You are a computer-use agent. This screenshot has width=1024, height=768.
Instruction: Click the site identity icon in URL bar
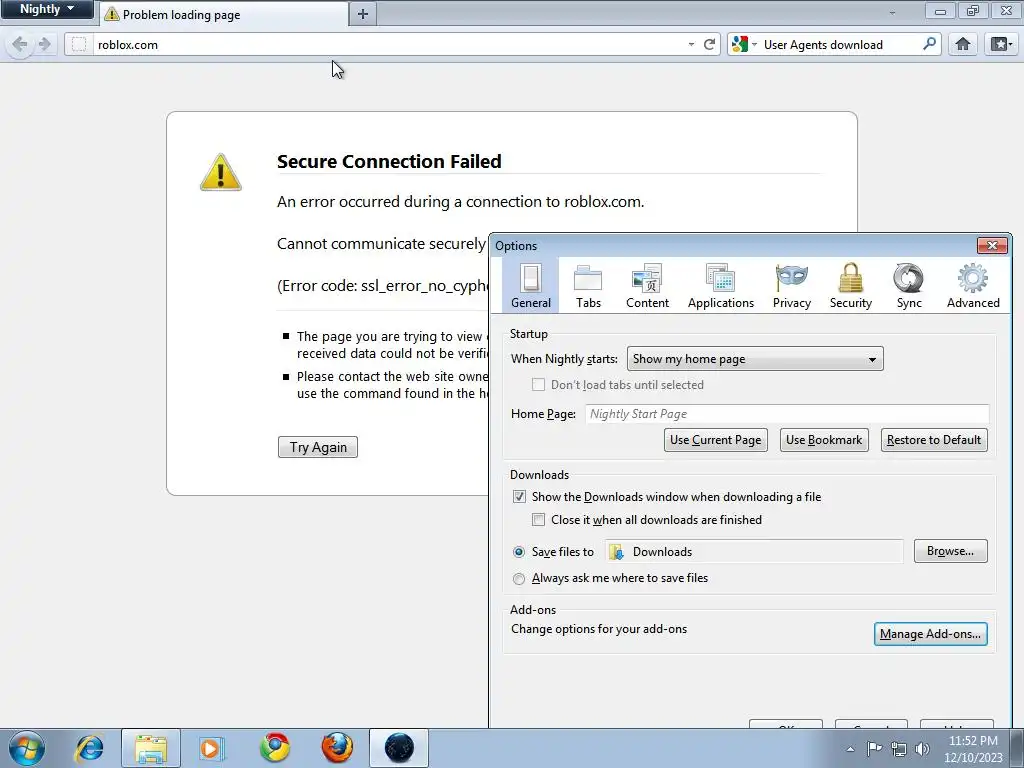(x=79, y=44)
